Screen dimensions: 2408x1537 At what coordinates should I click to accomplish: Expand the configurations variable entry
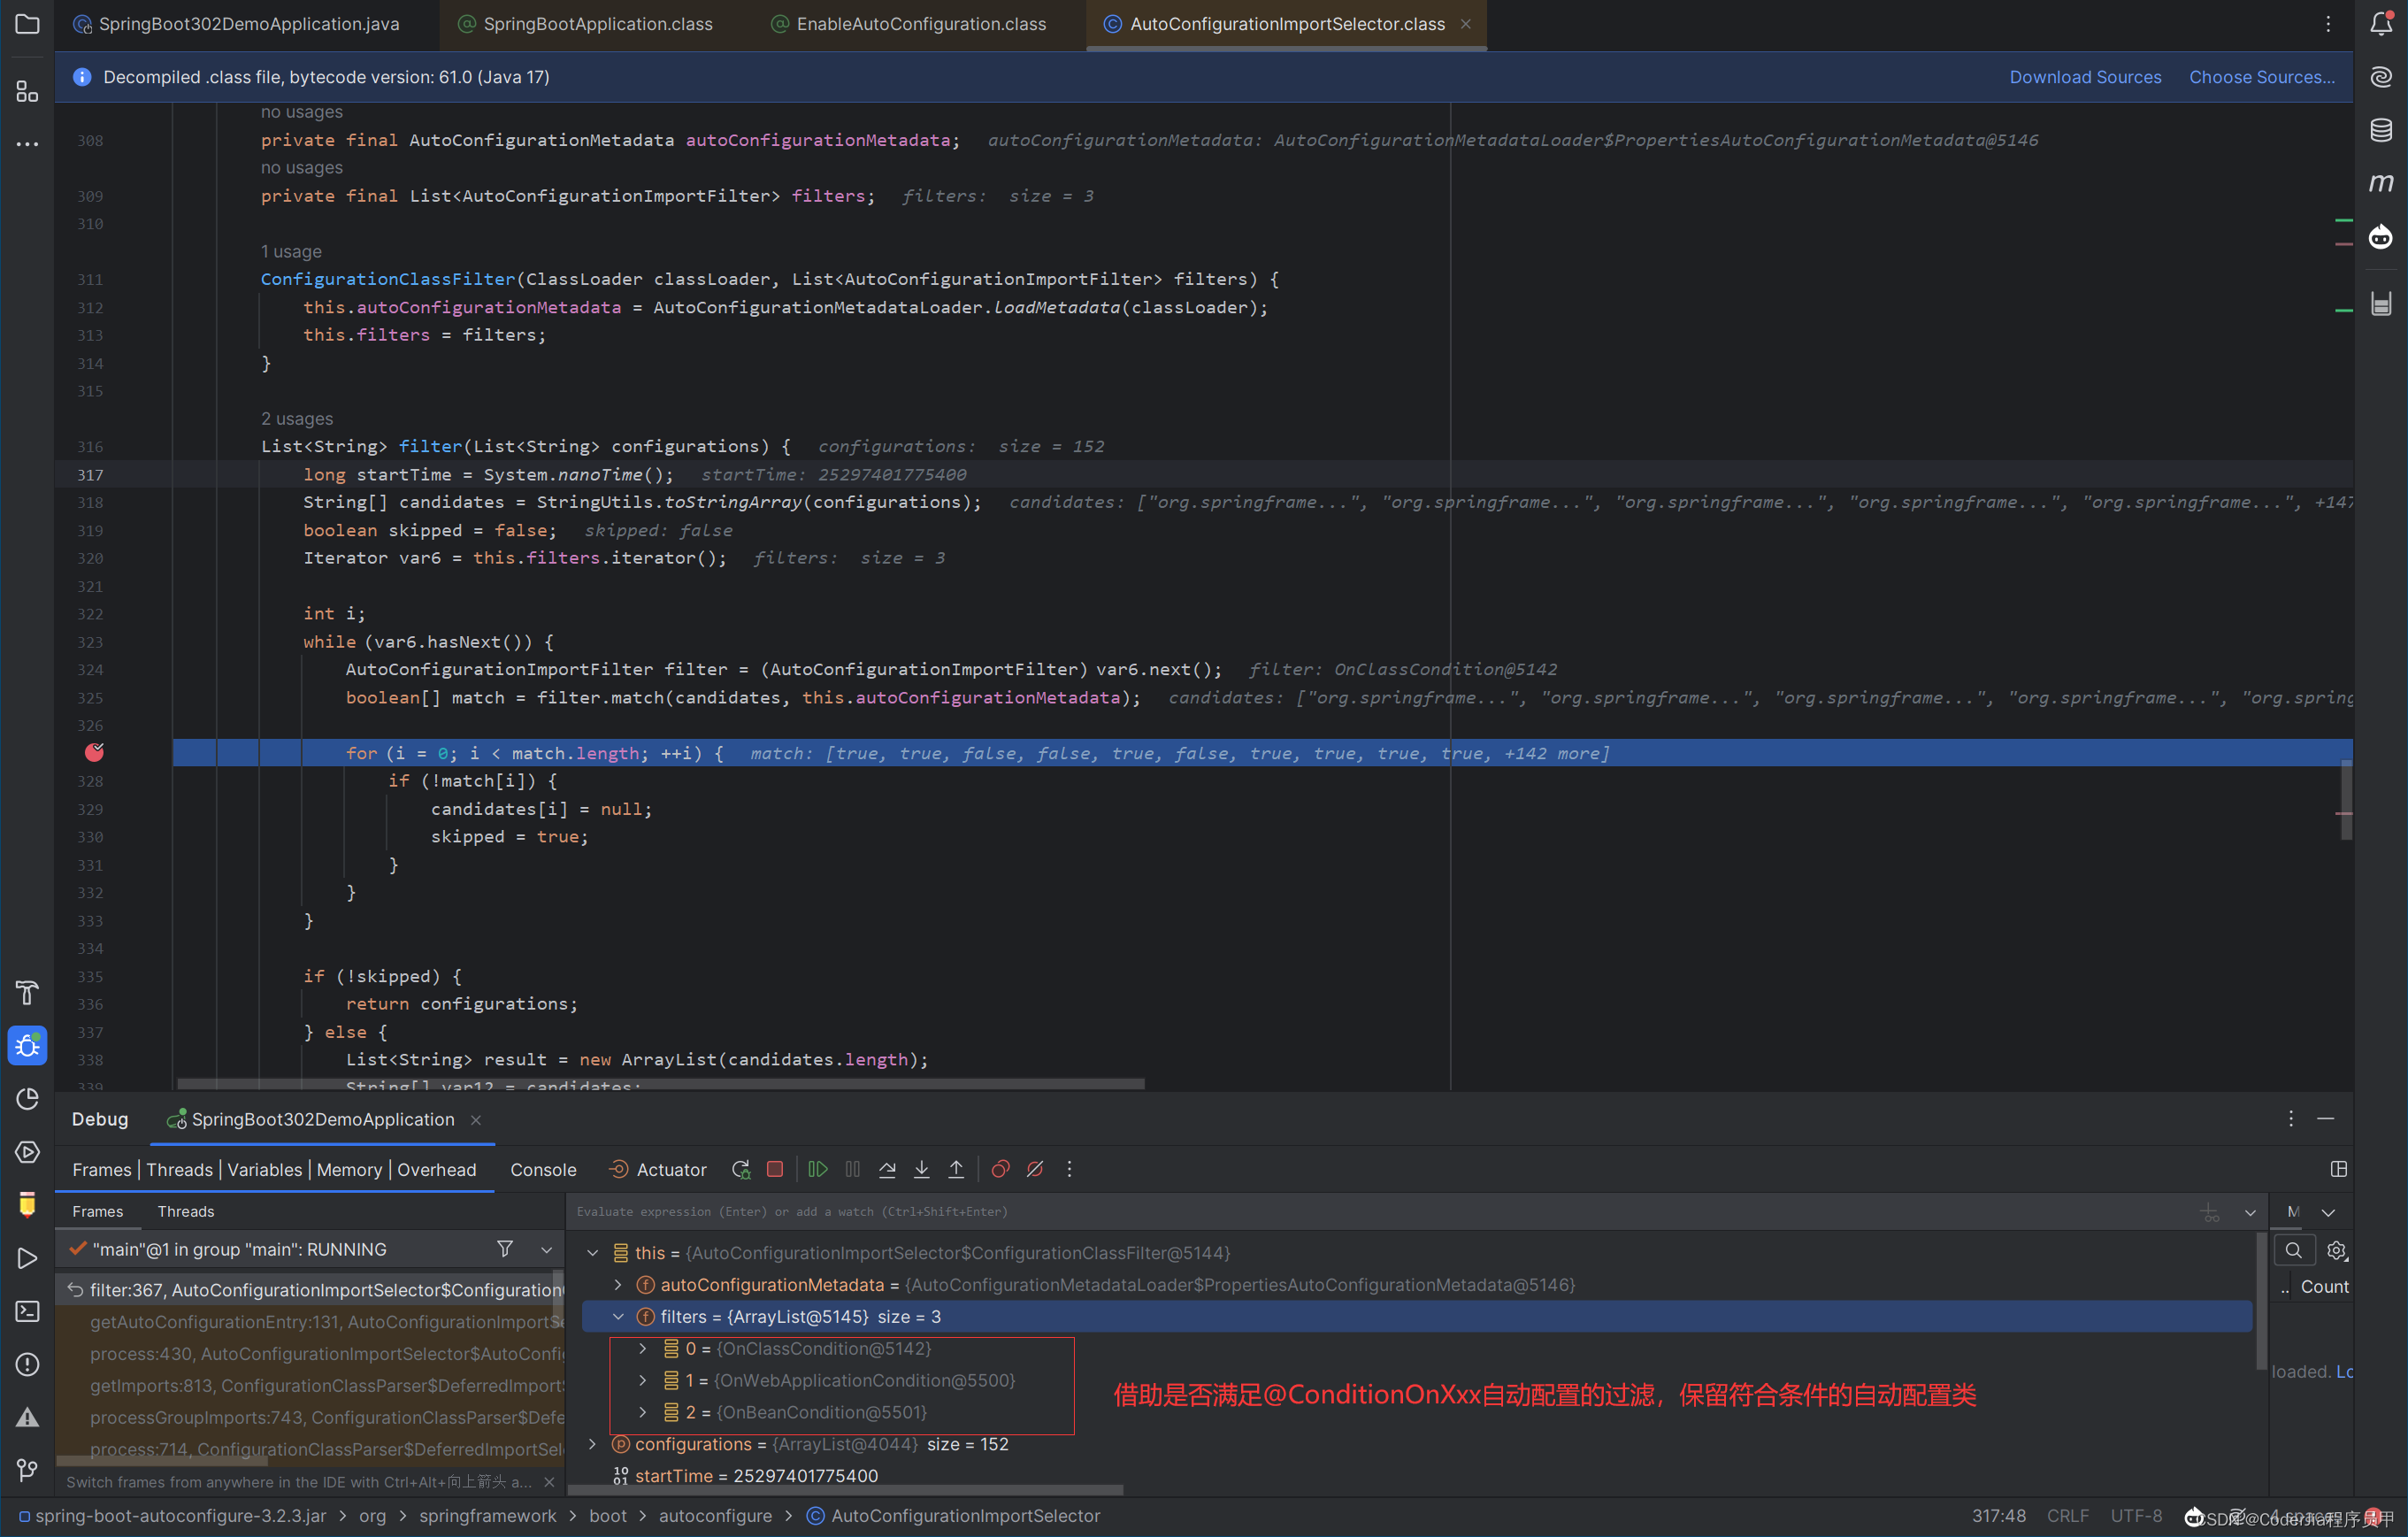click(592, 1444)
